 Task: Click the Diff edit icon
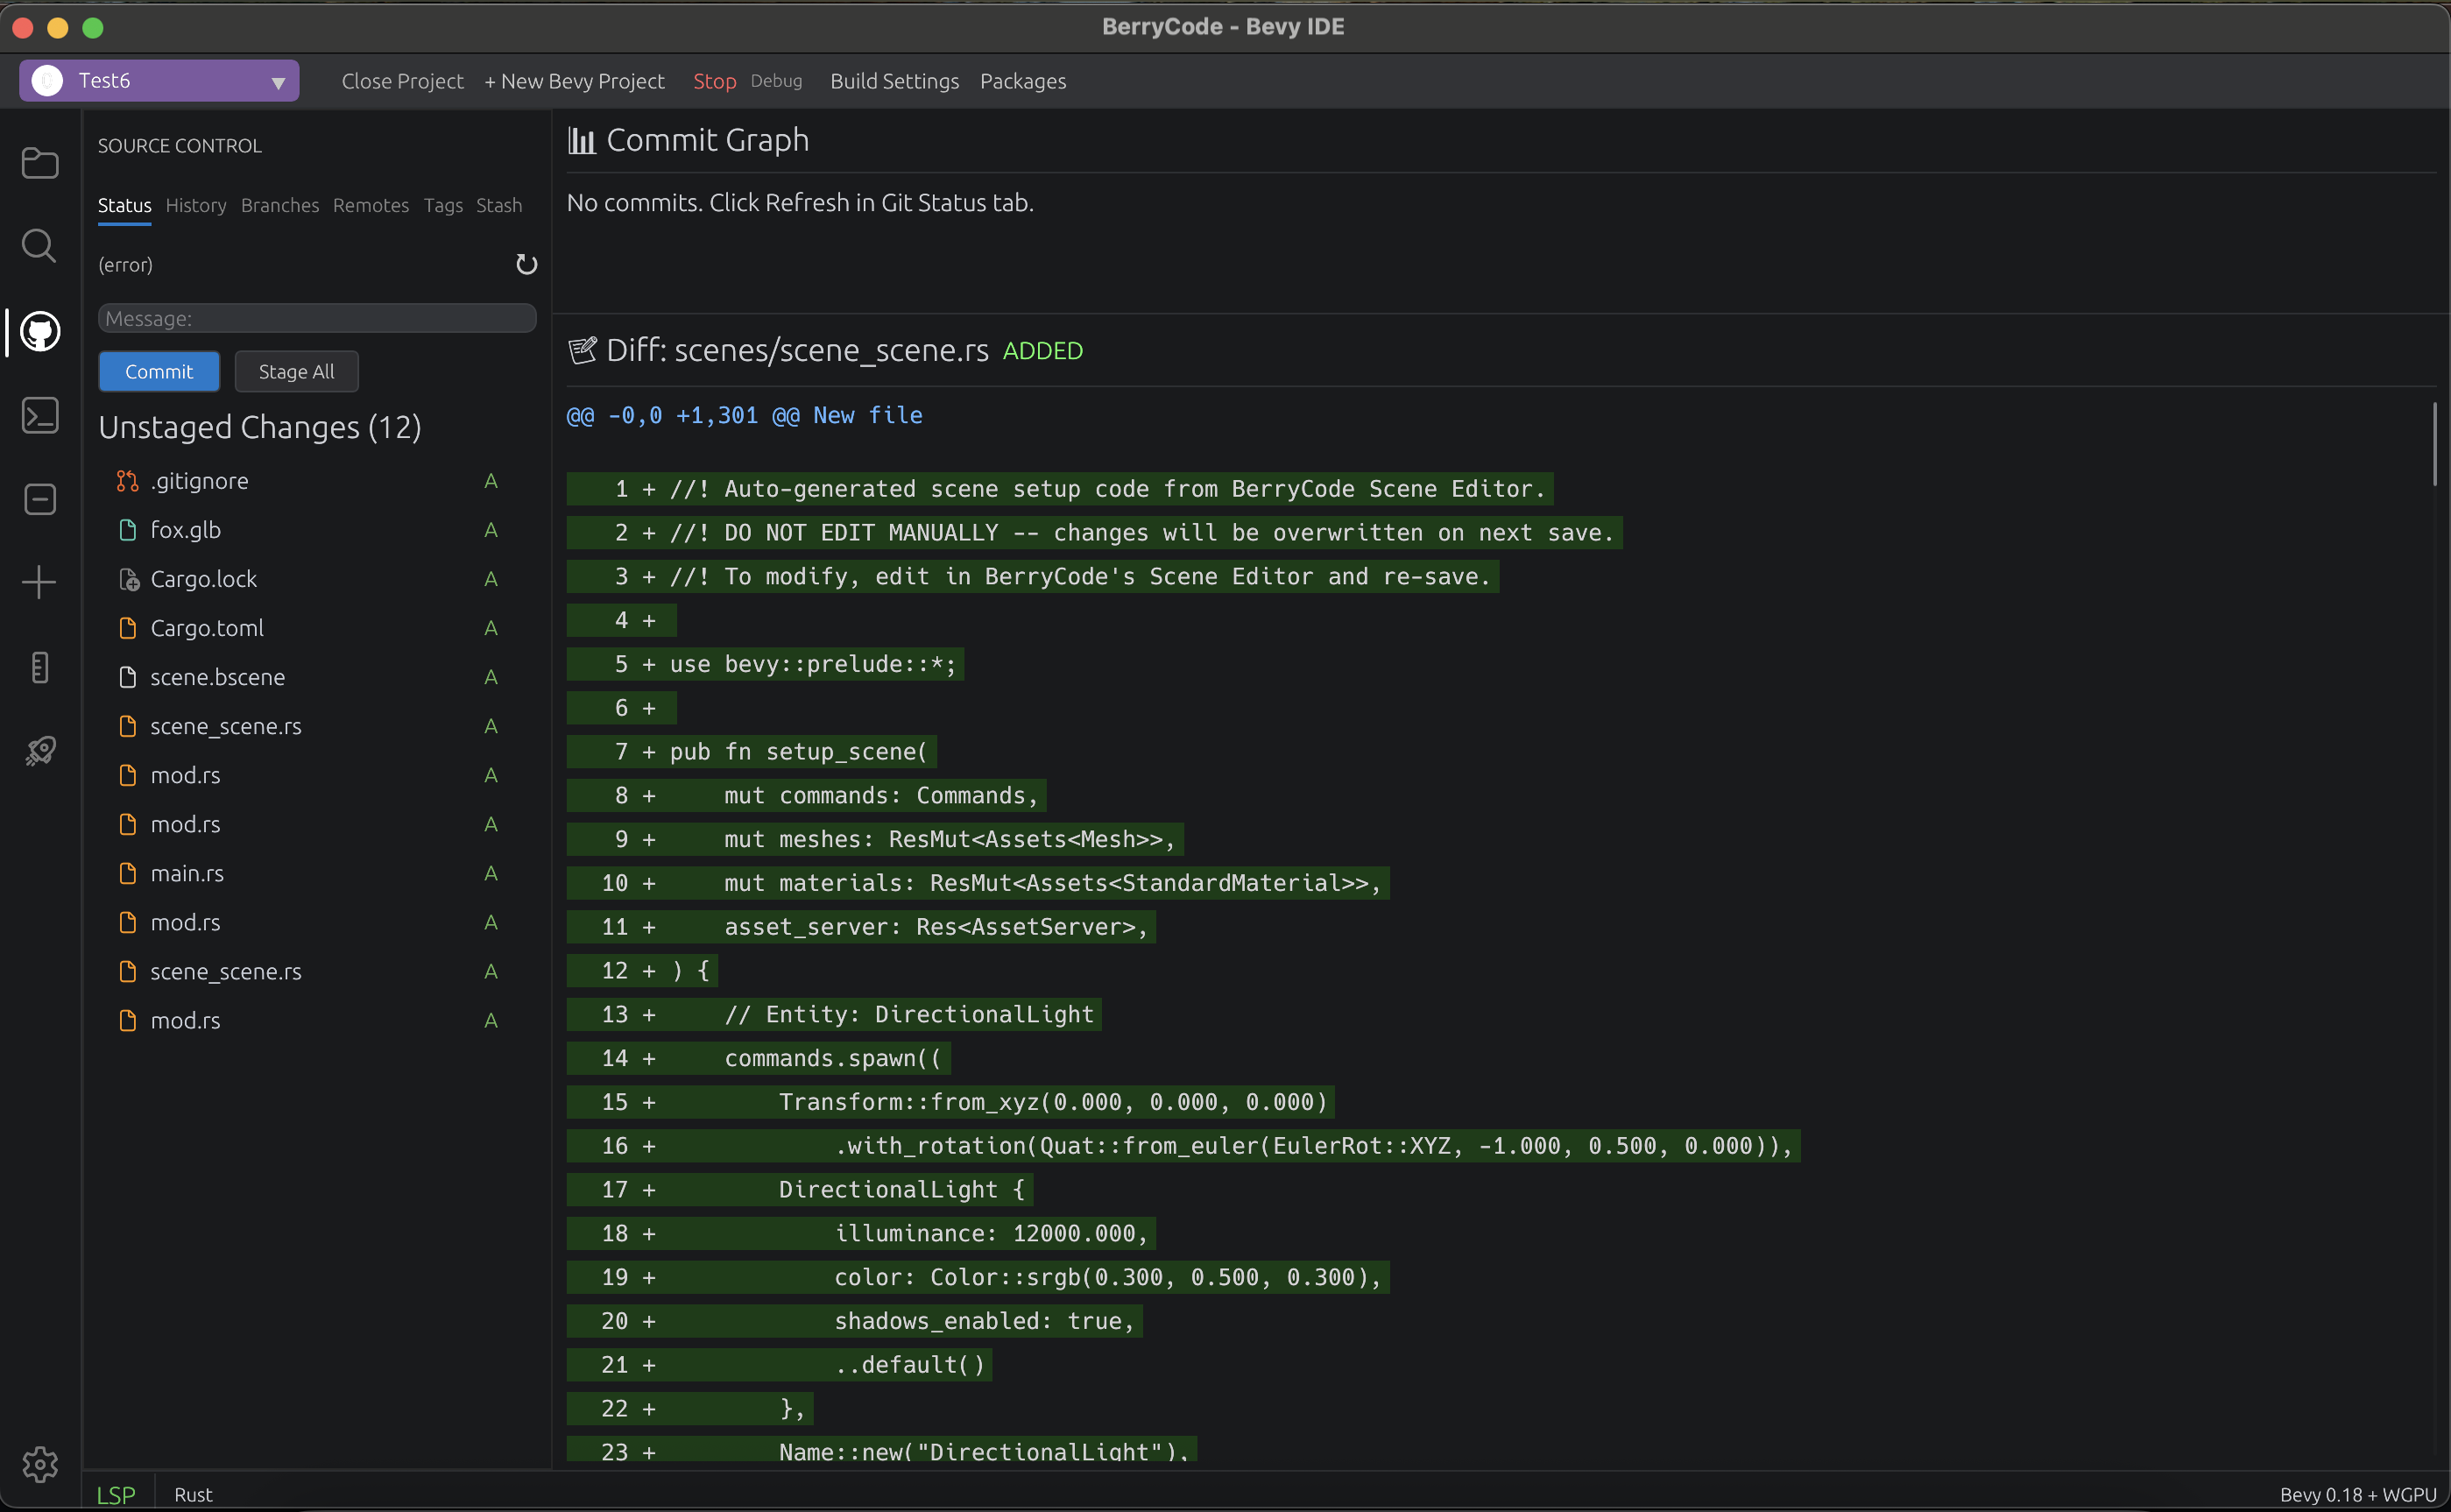[x=582, y=350]
